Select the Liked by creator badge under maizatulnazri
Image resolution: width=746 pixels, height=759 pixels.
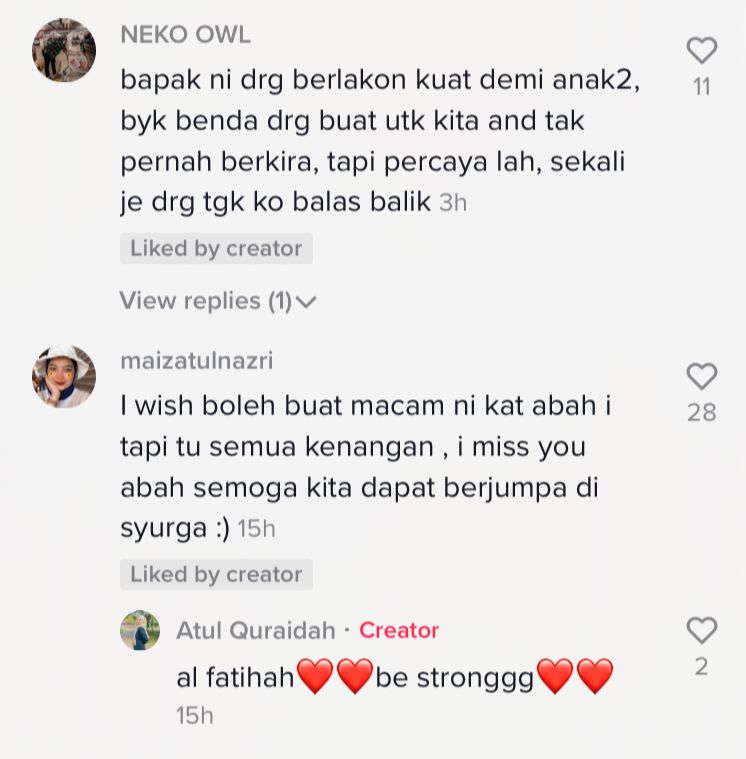pos(216,574)
